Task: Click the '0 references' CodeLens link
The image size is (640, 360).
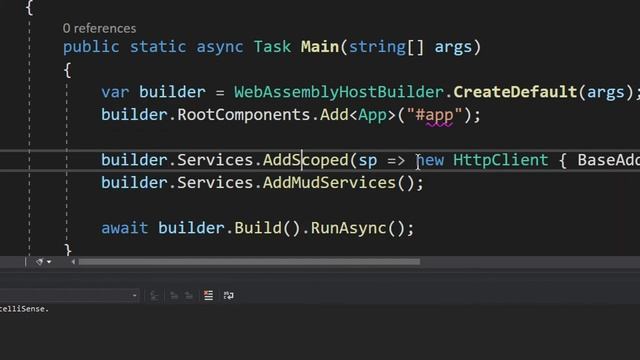Action: tap(100, 28)
